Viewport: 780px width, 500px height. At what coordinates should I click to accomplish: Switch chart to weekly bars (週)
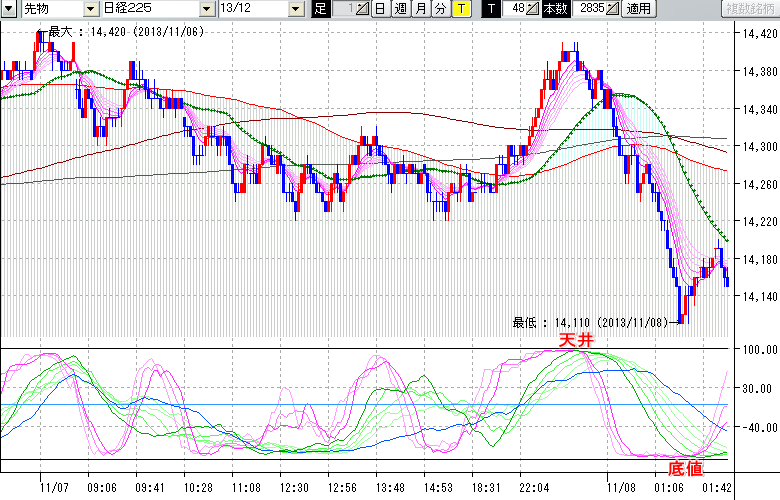401,9
